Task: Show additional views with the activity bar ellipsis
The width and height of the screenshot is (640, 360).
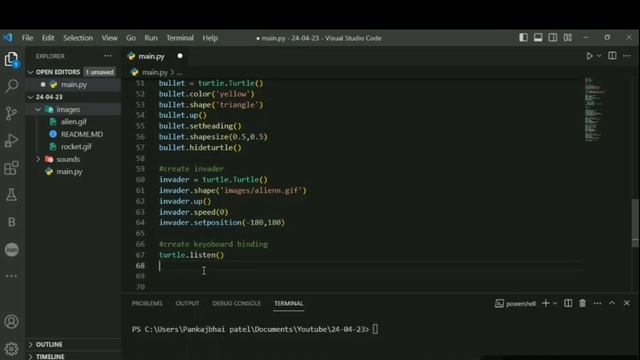Action: pyautogui.click(x=11, y=276)
